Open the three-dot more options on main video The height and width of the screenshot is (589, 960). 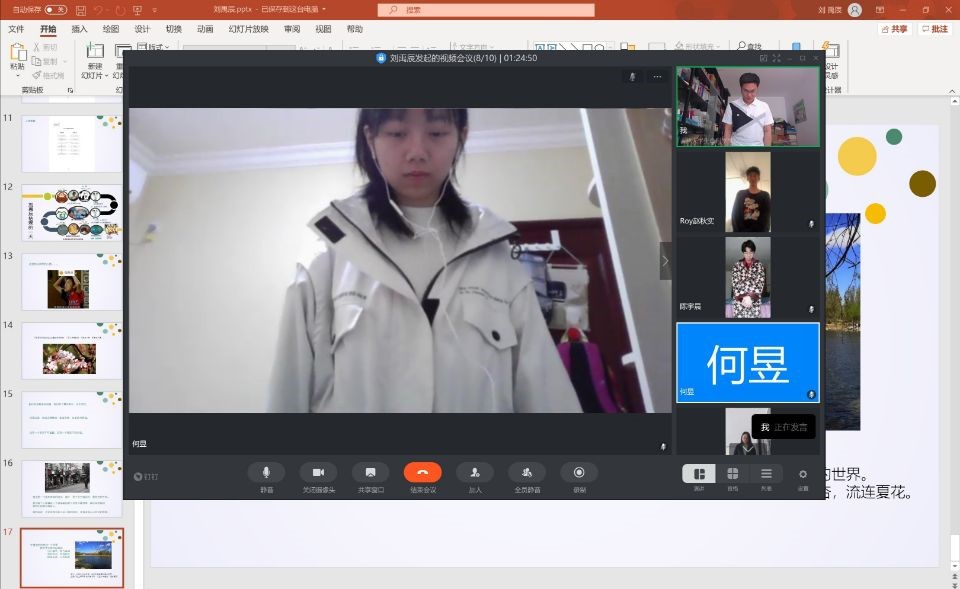pyautogui.click(x=657, y=76)
